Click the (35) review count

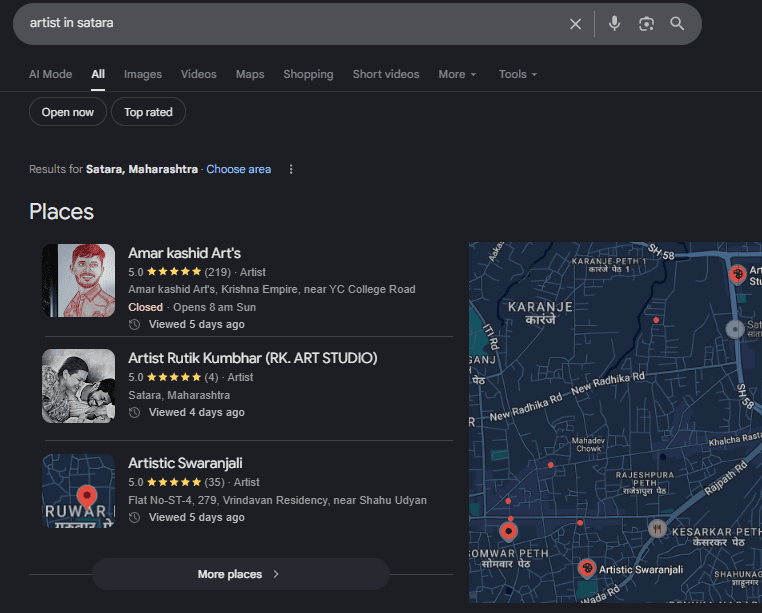(214, 482)
